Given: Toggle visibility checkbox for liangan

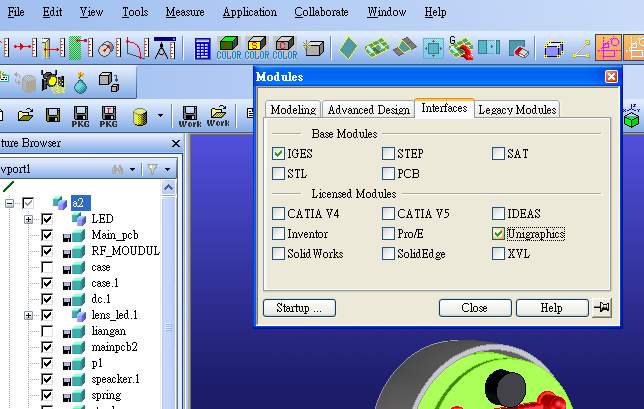Looking at the screenshot, I should tap(47, 331).
